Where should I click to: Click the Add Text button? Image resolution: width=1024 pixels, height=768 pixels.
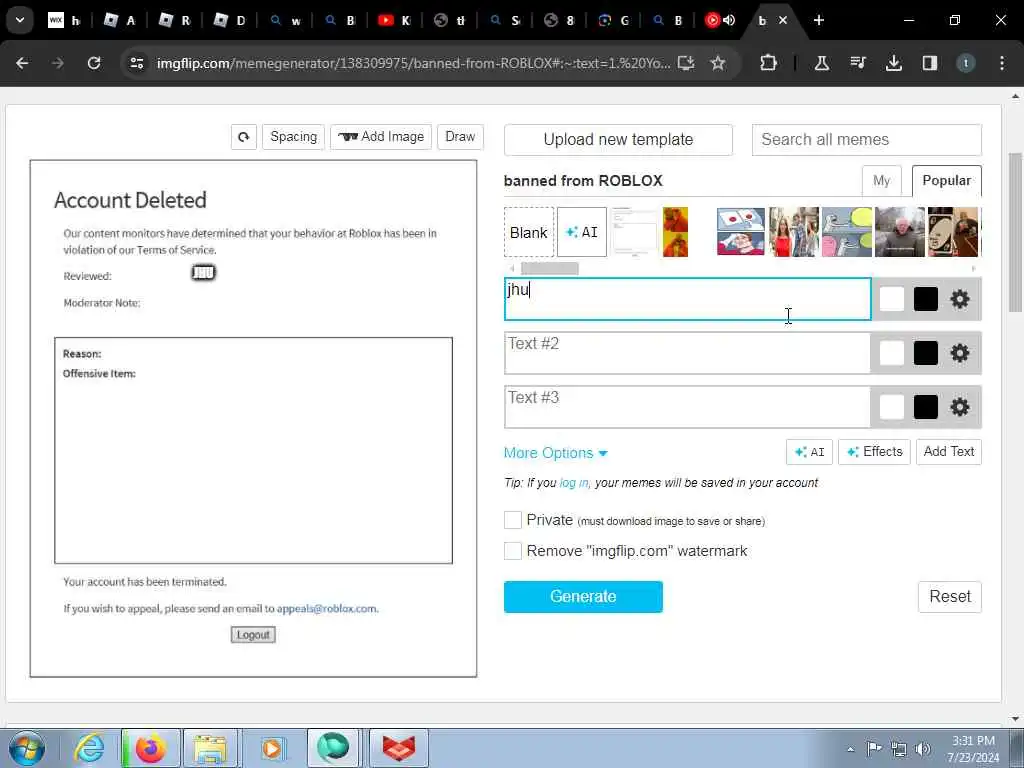948,451
